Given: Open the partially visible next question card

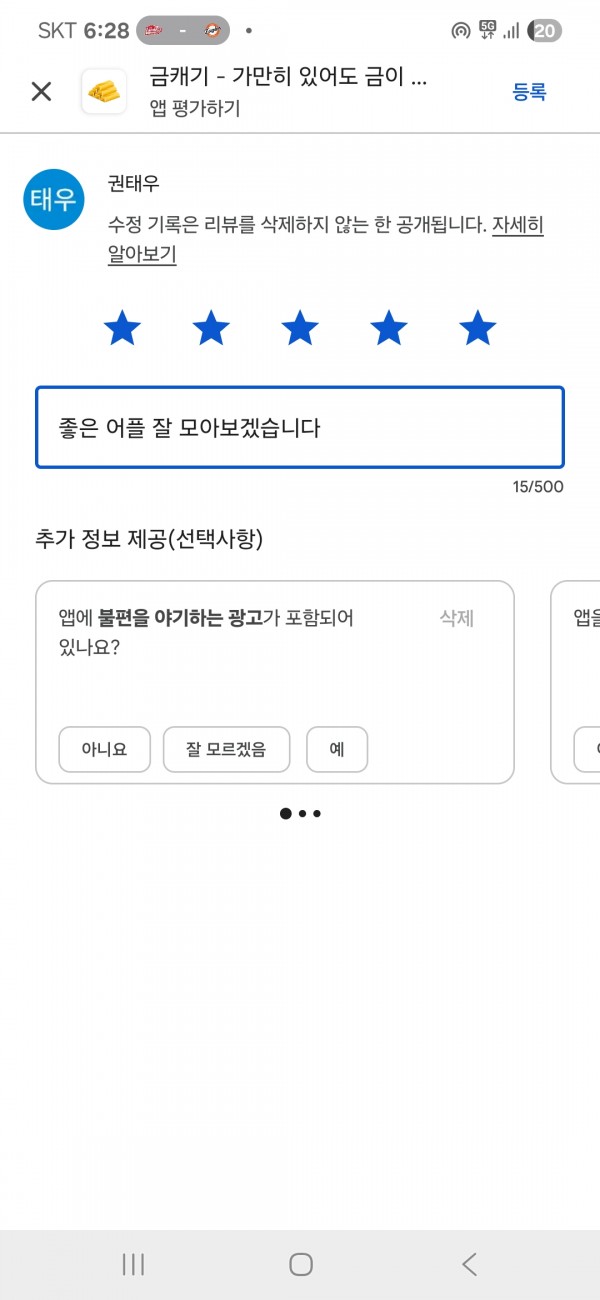Looking at the screenshot, I should point(576,682).
